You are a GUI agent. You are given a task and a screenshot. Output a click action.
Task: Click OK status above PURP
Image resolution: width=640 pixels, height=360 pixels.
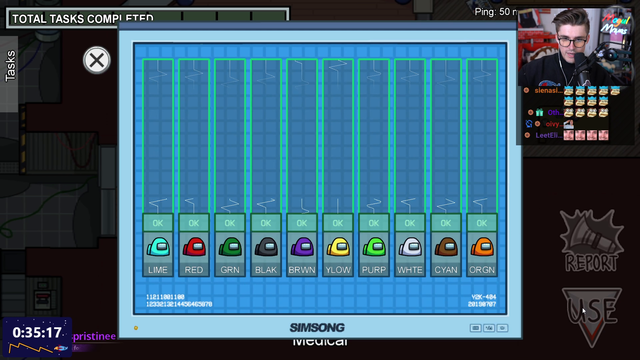[x=374, y=223]
